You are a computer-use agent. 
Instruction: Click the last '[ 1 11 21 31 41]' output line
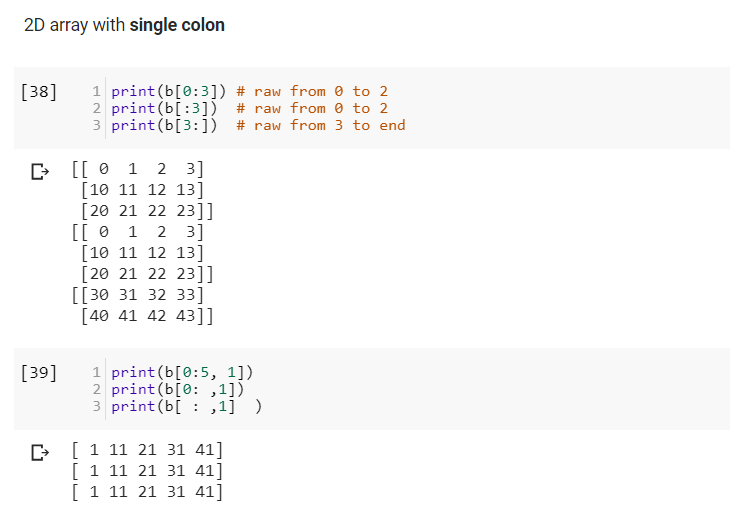pyautogui.click(x=148, y=491)
